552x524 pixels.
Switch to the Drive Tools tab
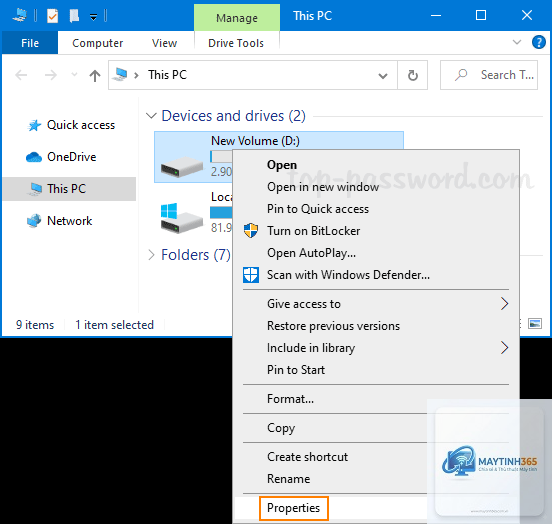pos(236,43)
